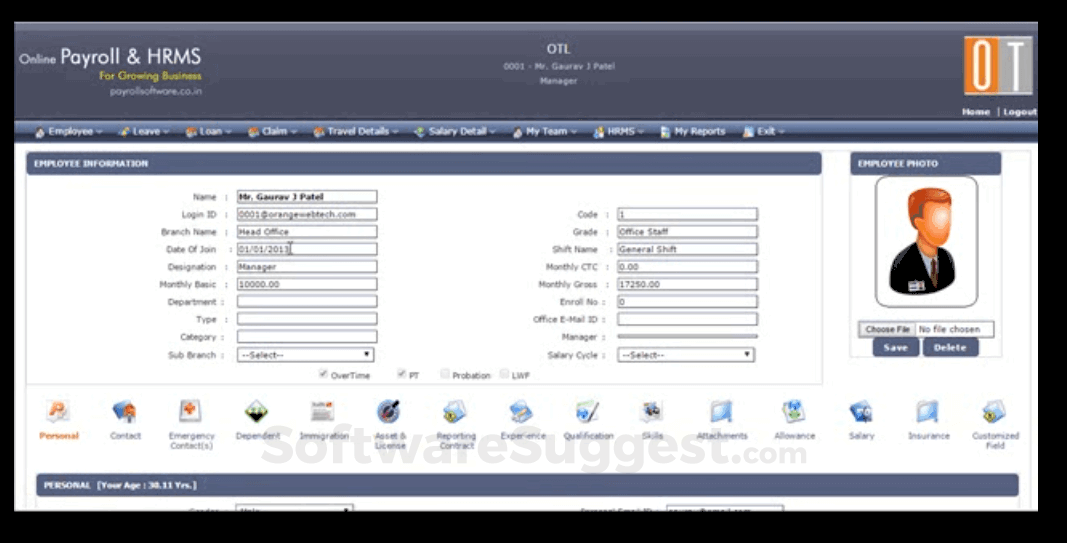
Task: Click the Grade field
Action: [x=687, y=231]
